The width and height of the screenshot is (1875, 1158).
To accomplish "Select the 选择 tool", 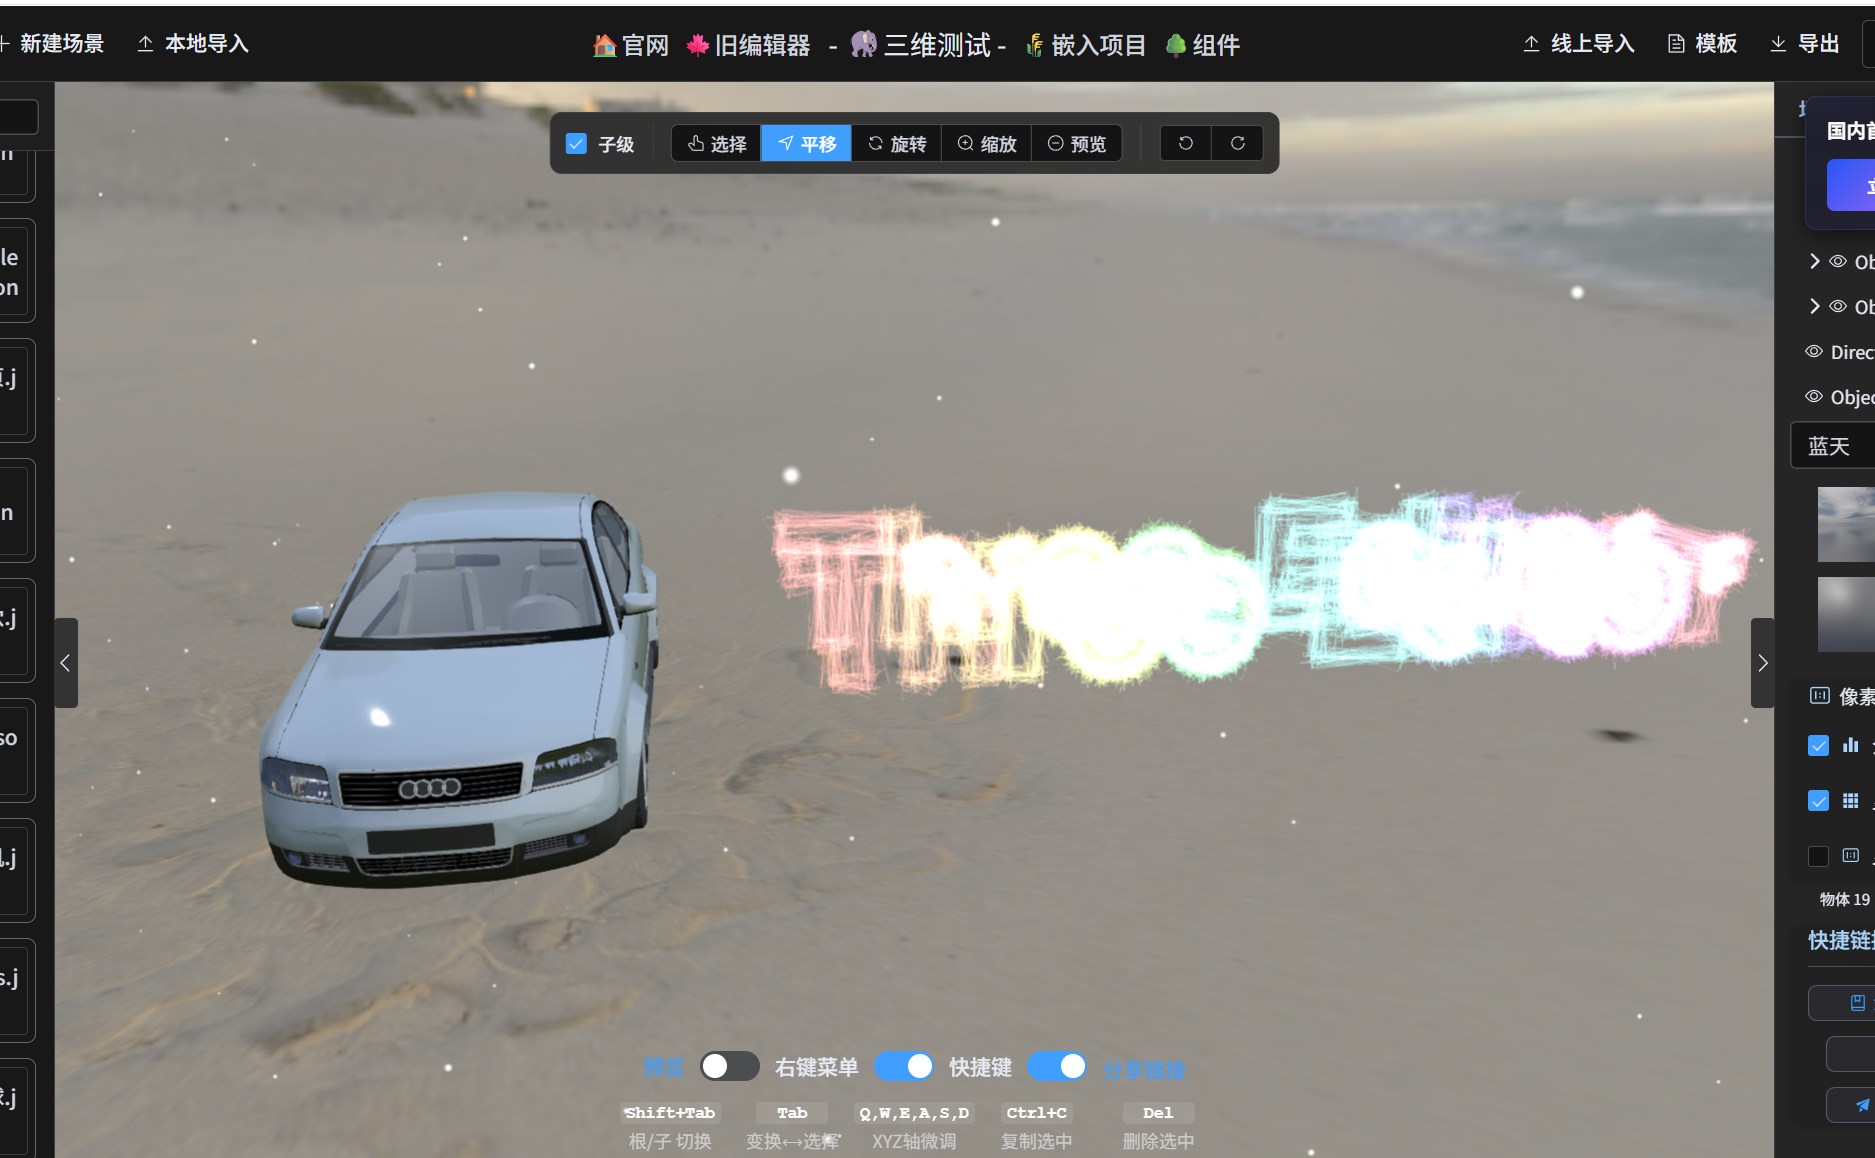I will point(716,144).
